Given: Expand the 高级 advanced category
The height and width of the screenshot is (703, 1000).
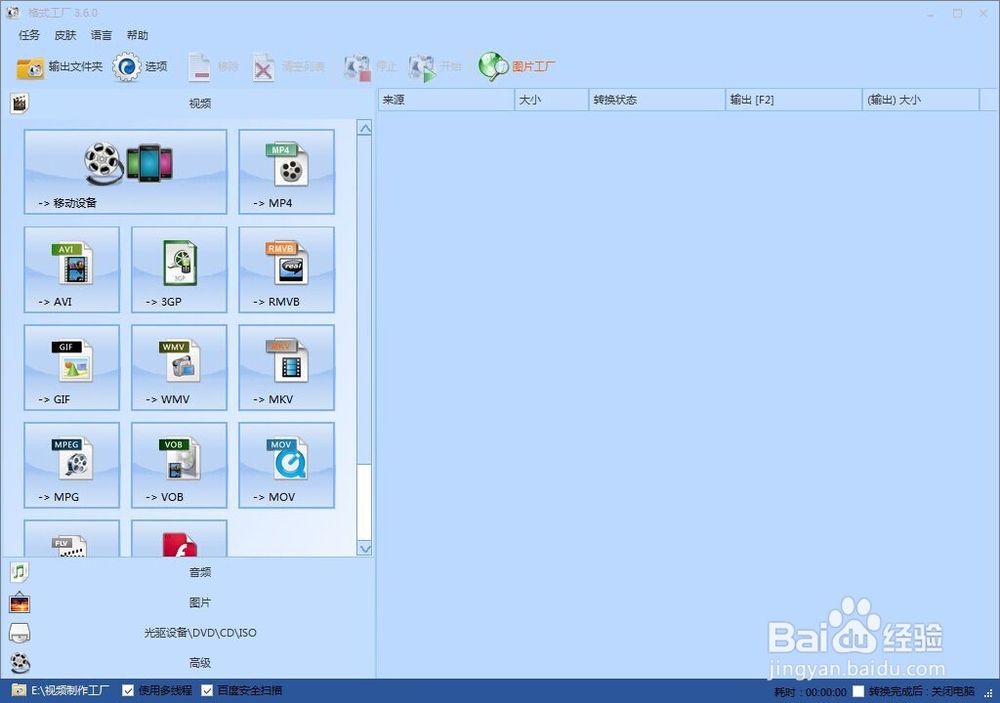Looking at the screenshot, I should [x=200, y=663].
